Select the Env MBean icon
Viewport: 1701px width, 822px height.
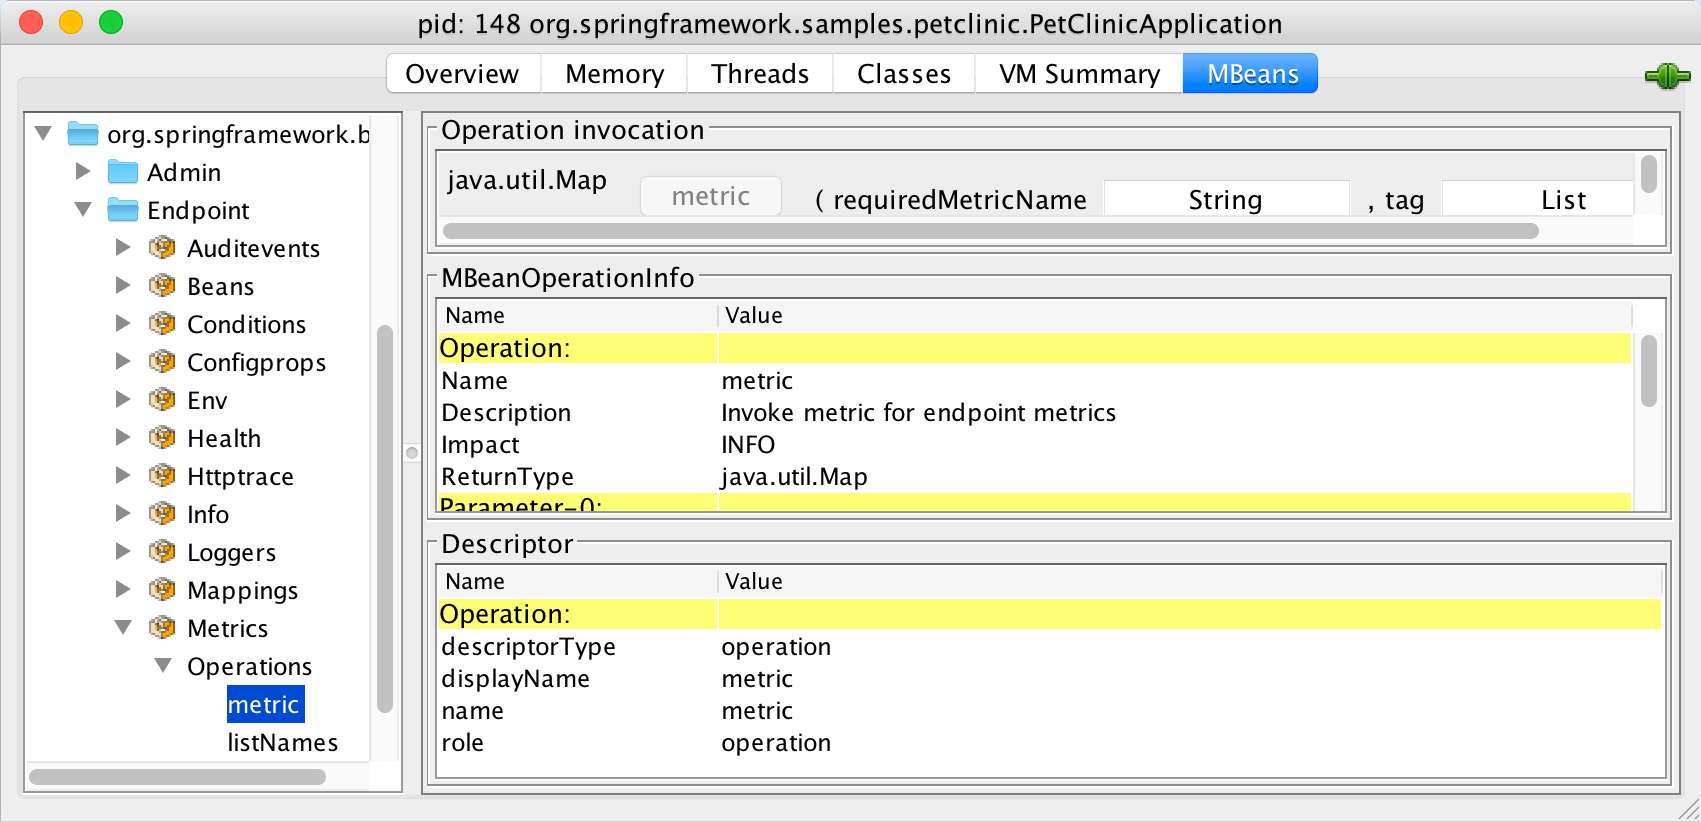click(x=162, y=400)
